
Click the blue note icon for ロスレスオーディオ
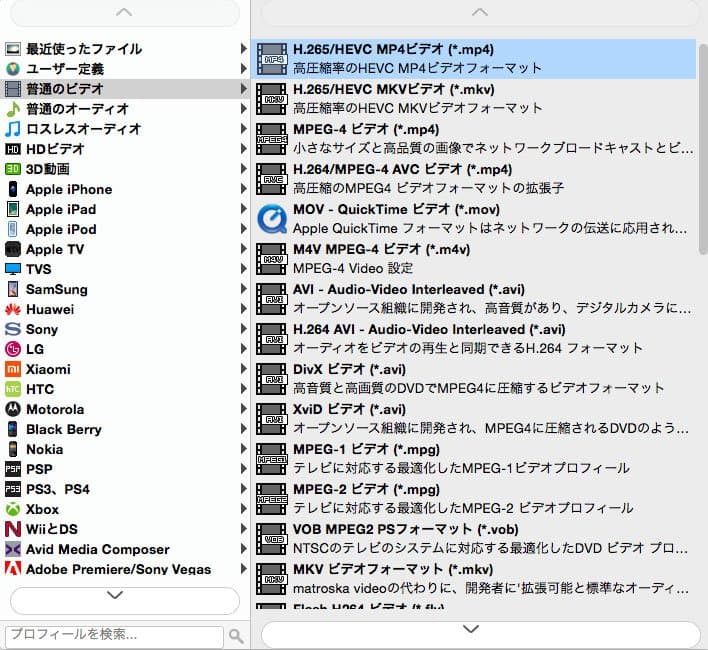coord(13,129)
